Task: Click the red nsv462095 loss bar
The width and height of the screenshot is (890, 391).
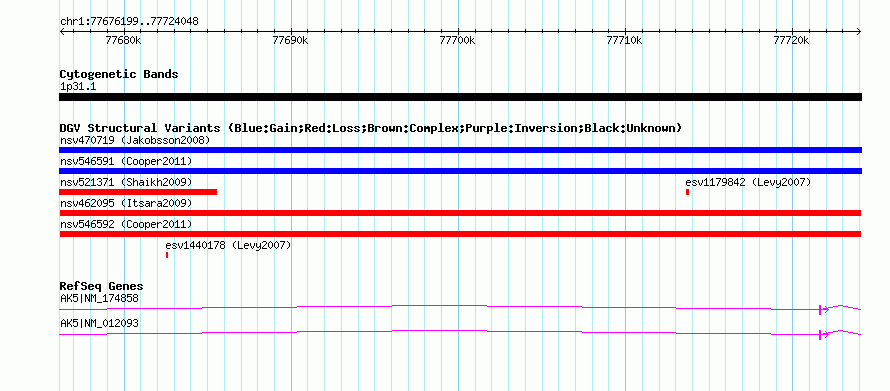Action: pyautogui.click(x=460, y=213)
